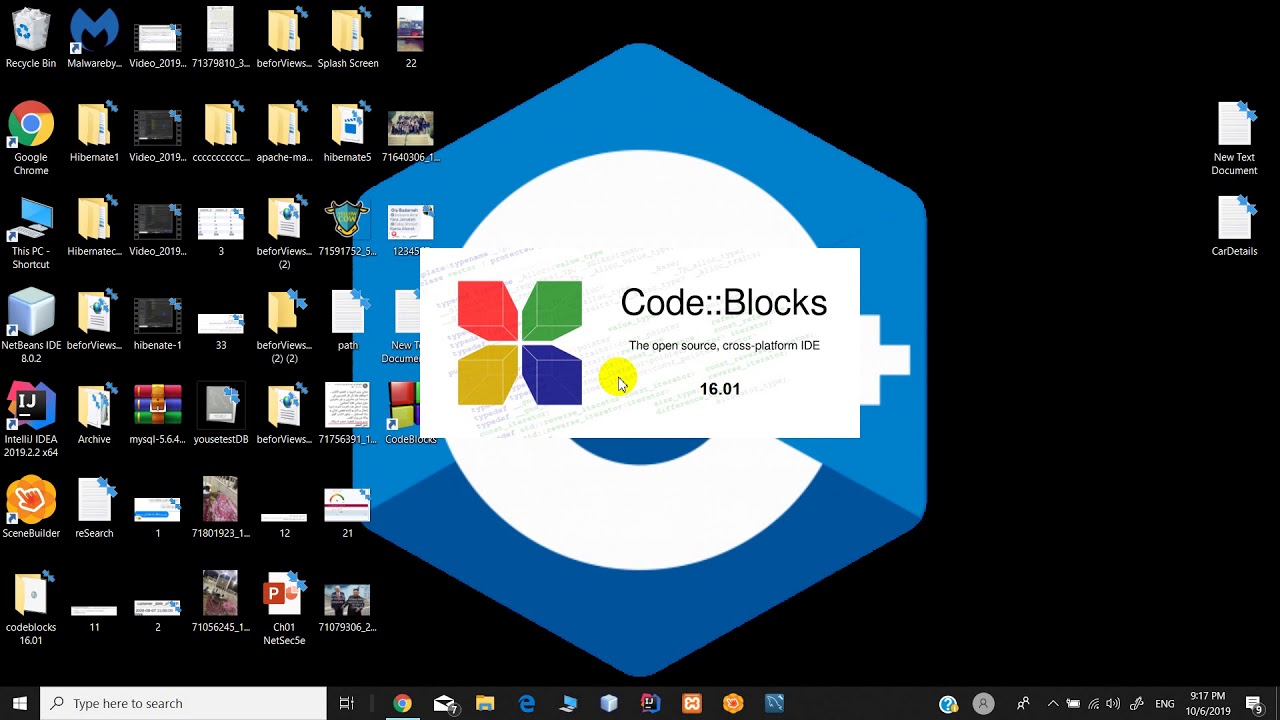This screenshot has height=720, width=1280.
Task: Select the 71056245_1... image thumbnail
Action: pos(220,602)
